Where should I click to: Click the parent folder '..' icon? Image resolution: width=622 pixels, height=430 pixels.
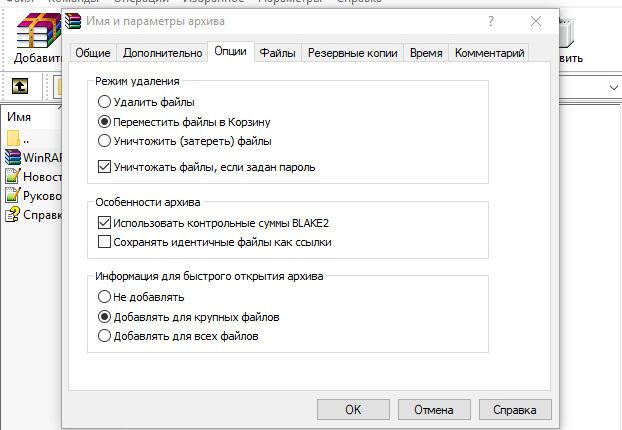[13, 138]
